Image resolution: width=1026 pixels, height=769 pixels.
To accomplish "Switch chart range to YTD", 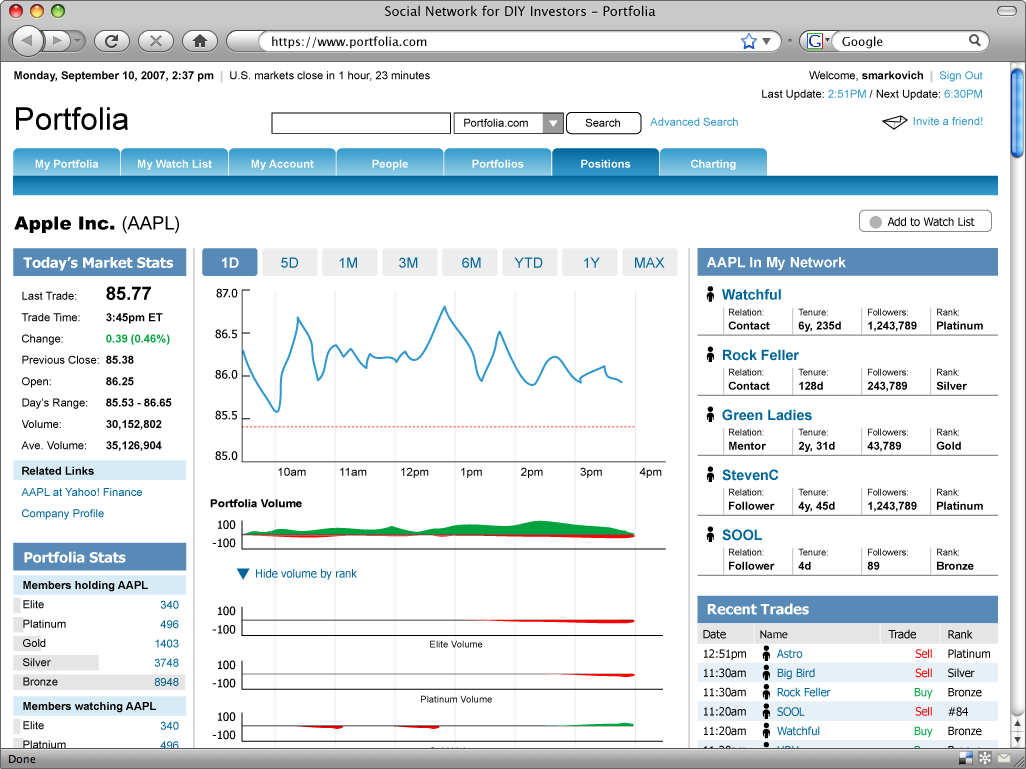I will [x=528, y=263].
